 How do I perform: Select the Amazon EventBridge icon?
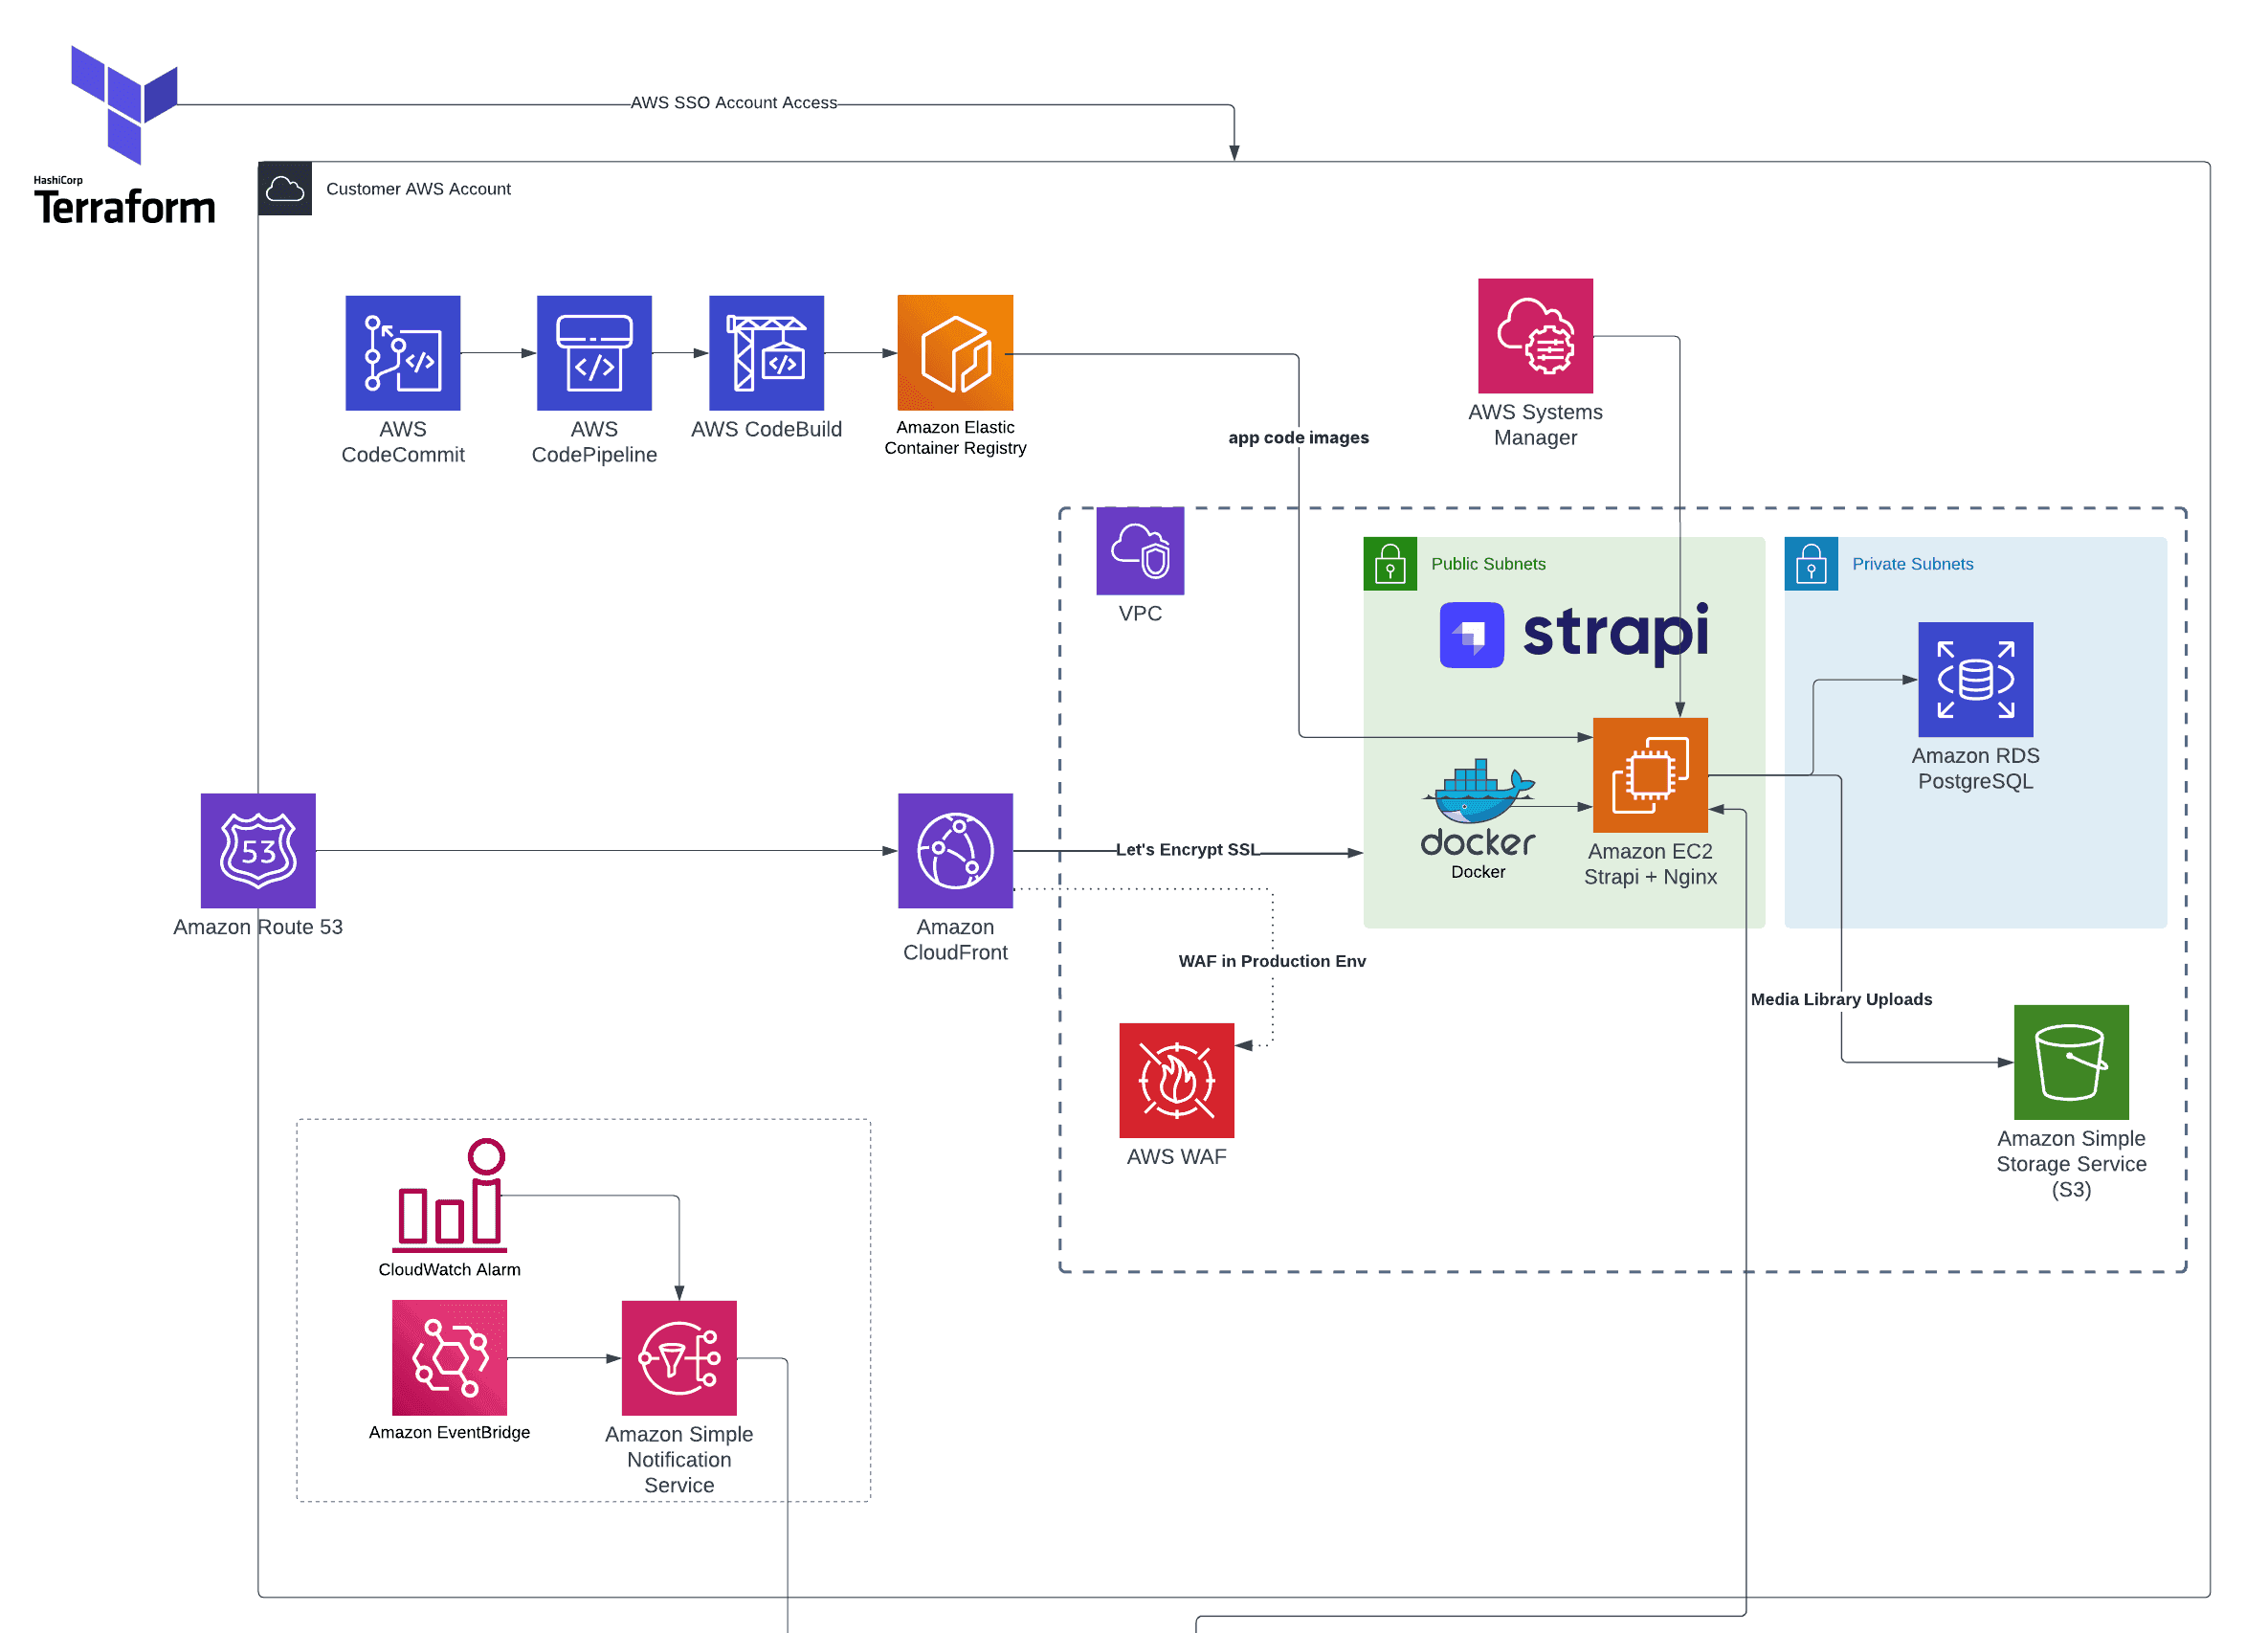click(x=449, y=1357)
